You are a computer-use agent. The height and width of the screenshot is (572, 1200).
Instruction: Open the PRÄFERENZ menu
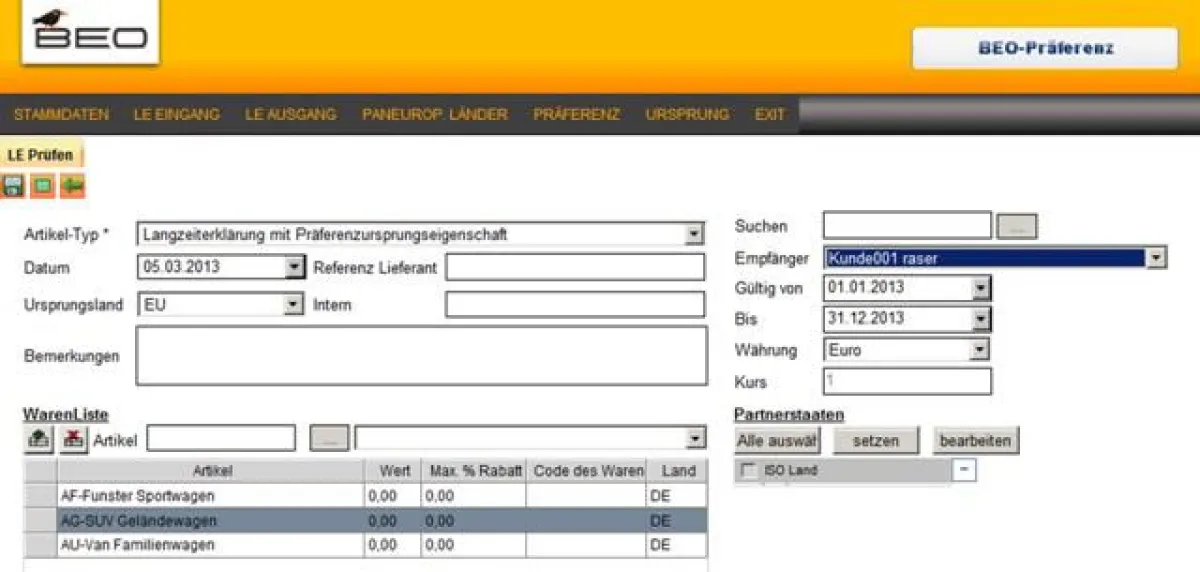click(x=577, y=114)
